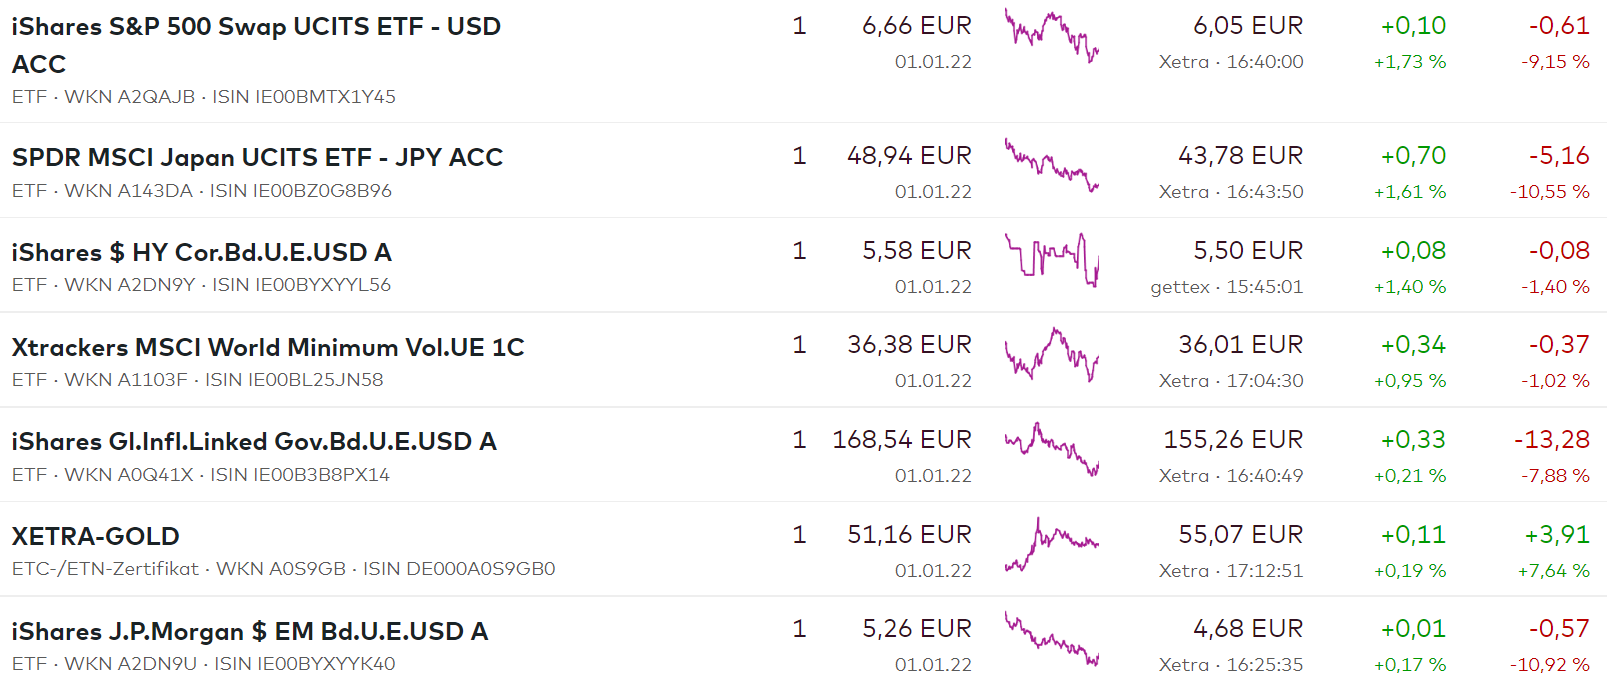This screenshot has width=1607, height=686.
Task: Click XETRA-GOLD current price 55,07 EUR
Action: click(x=1240, y=535)
